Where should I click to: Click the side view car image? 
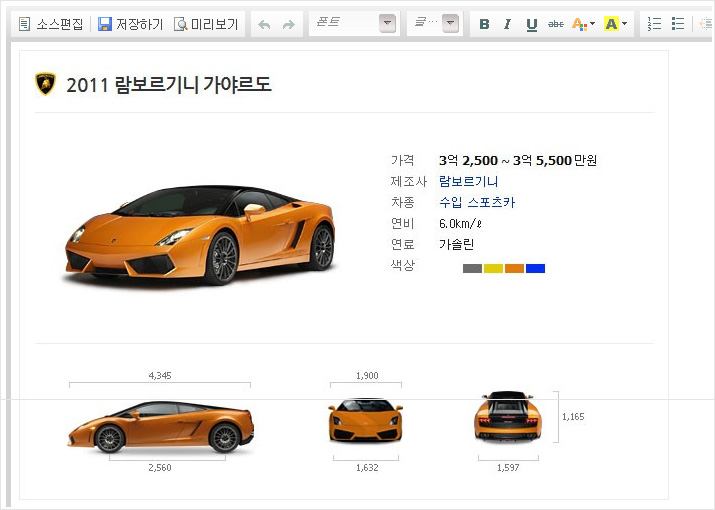161,427
